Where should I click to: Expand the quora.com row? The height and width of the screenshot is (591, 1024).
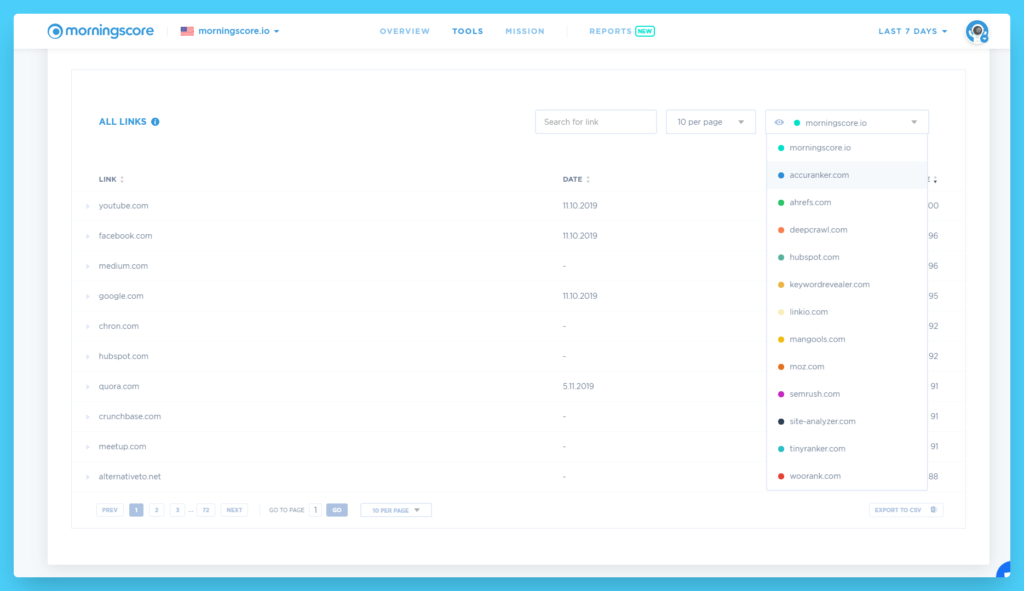click(88, 386)
